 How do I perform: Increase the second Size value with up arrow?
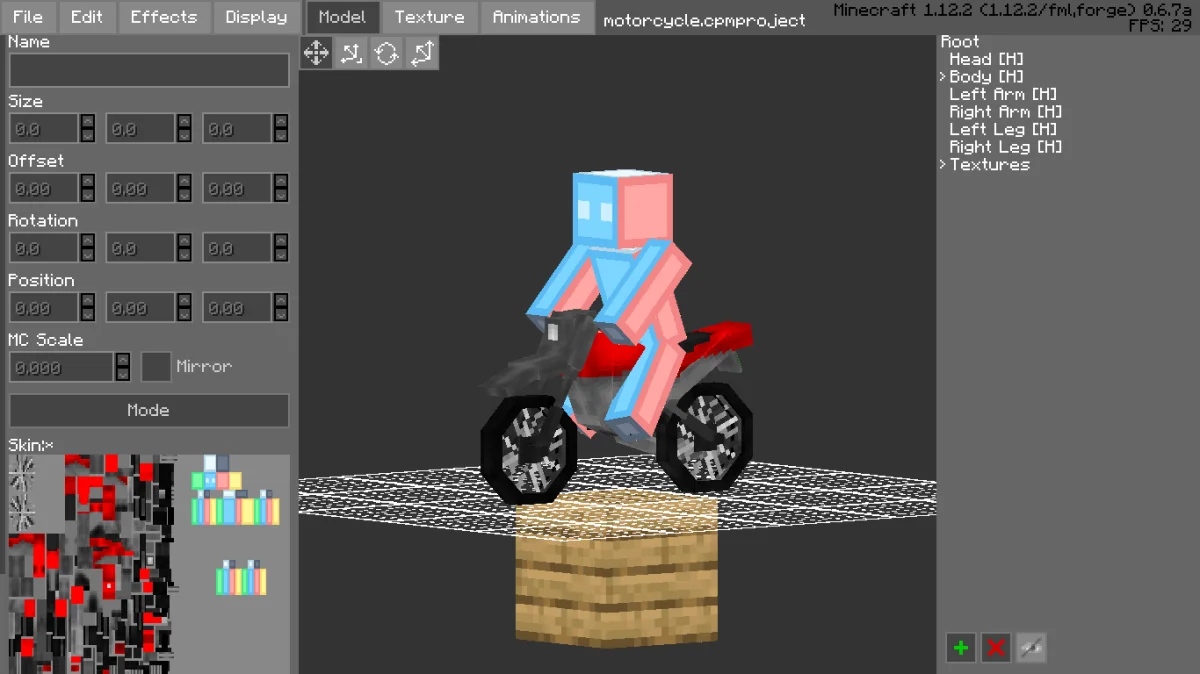(x=184, y=121)
